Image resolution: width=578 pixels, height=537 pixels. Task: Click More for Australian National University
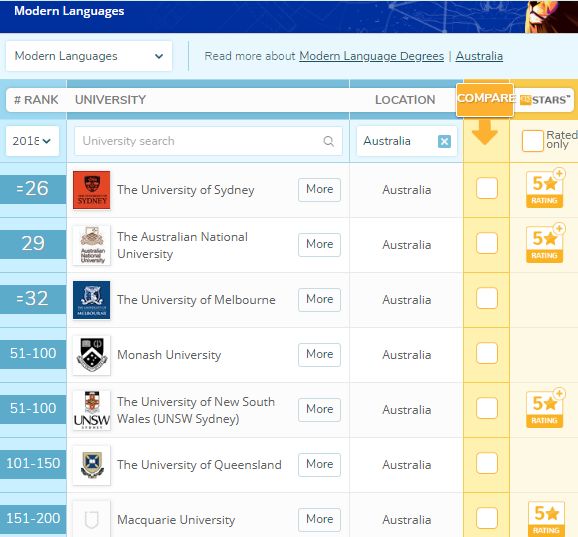(x=319, y=244)
